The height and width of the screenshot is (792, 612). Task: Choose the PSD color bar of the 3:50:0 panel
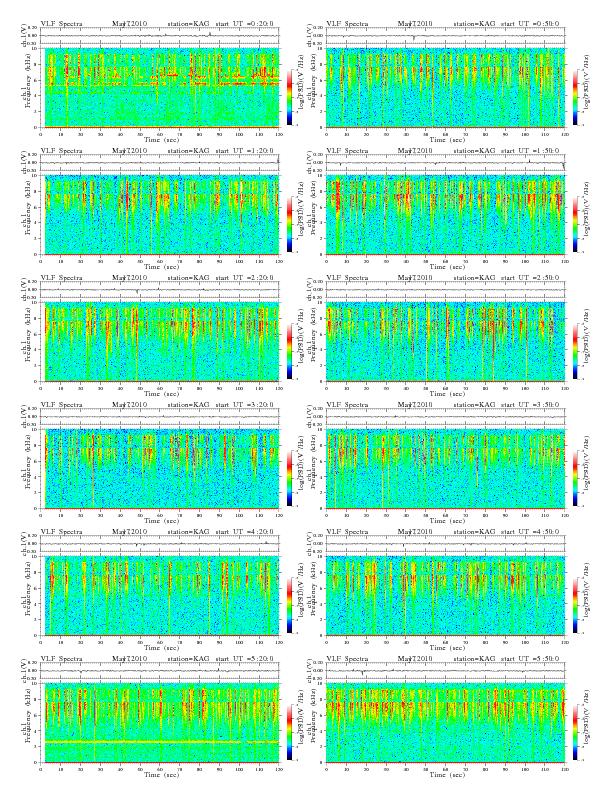[576, 479]
